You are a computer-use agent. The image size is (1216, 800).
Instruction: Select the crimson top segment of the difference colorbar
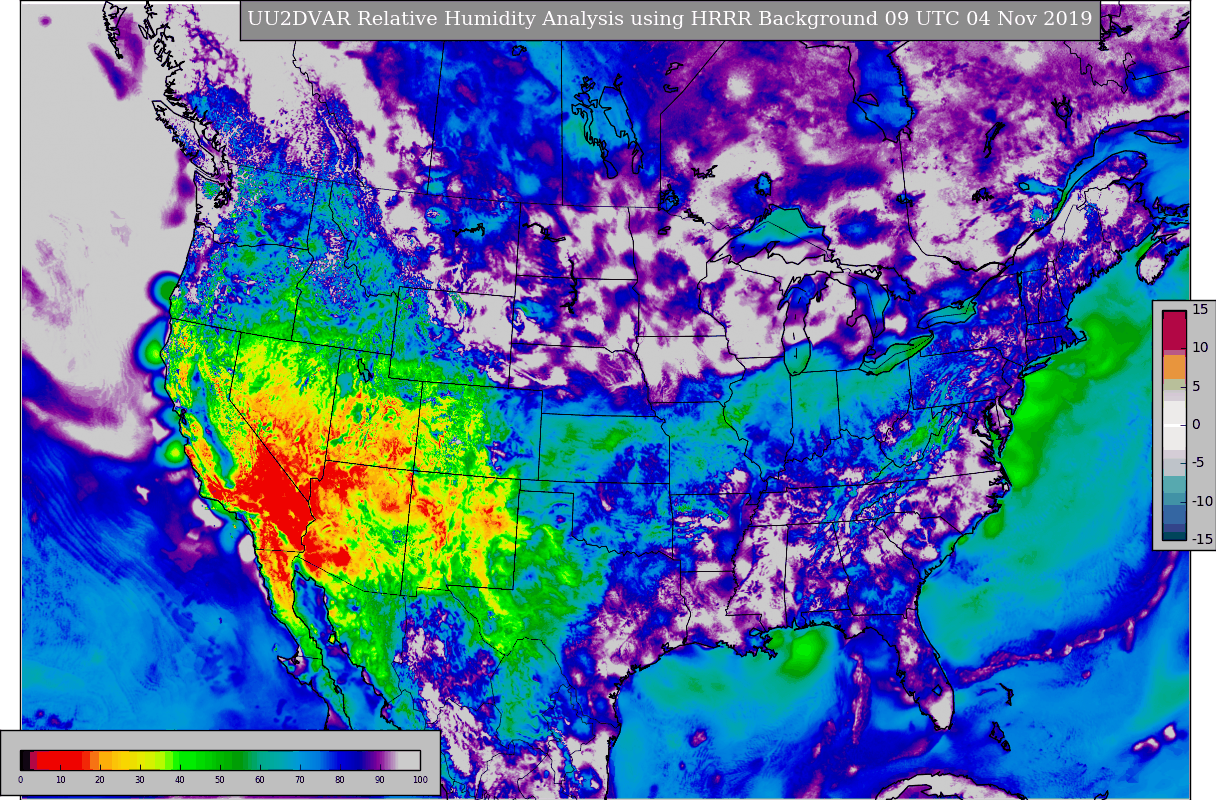pyautogui.click(x=1174, y=330)
